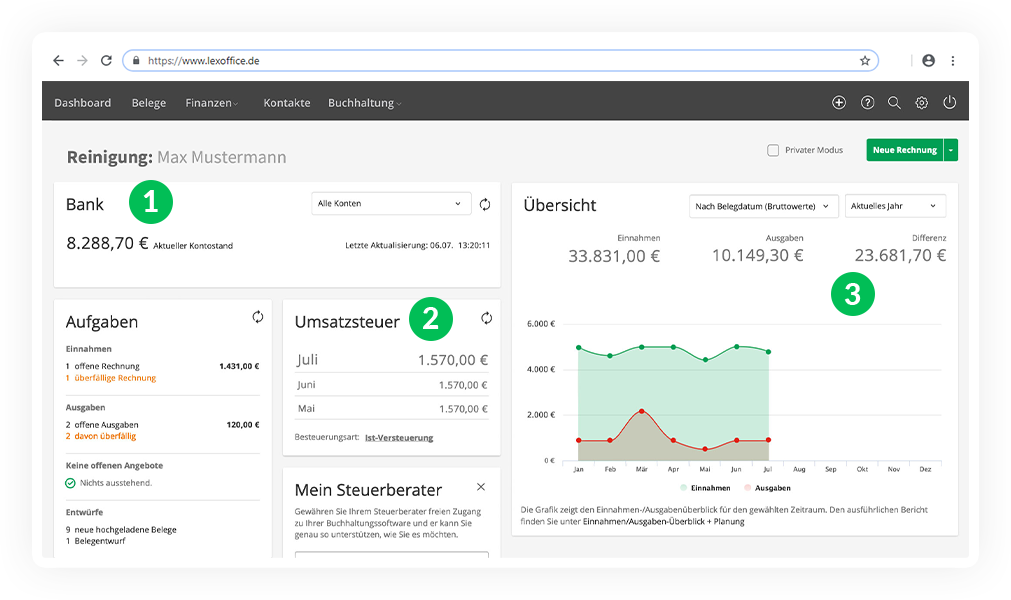Open the Einnahmen/Ausgaben-Überblick + Planung link
The width and height of the screenshot is (1011, 600).
click(x=663, y=521)
